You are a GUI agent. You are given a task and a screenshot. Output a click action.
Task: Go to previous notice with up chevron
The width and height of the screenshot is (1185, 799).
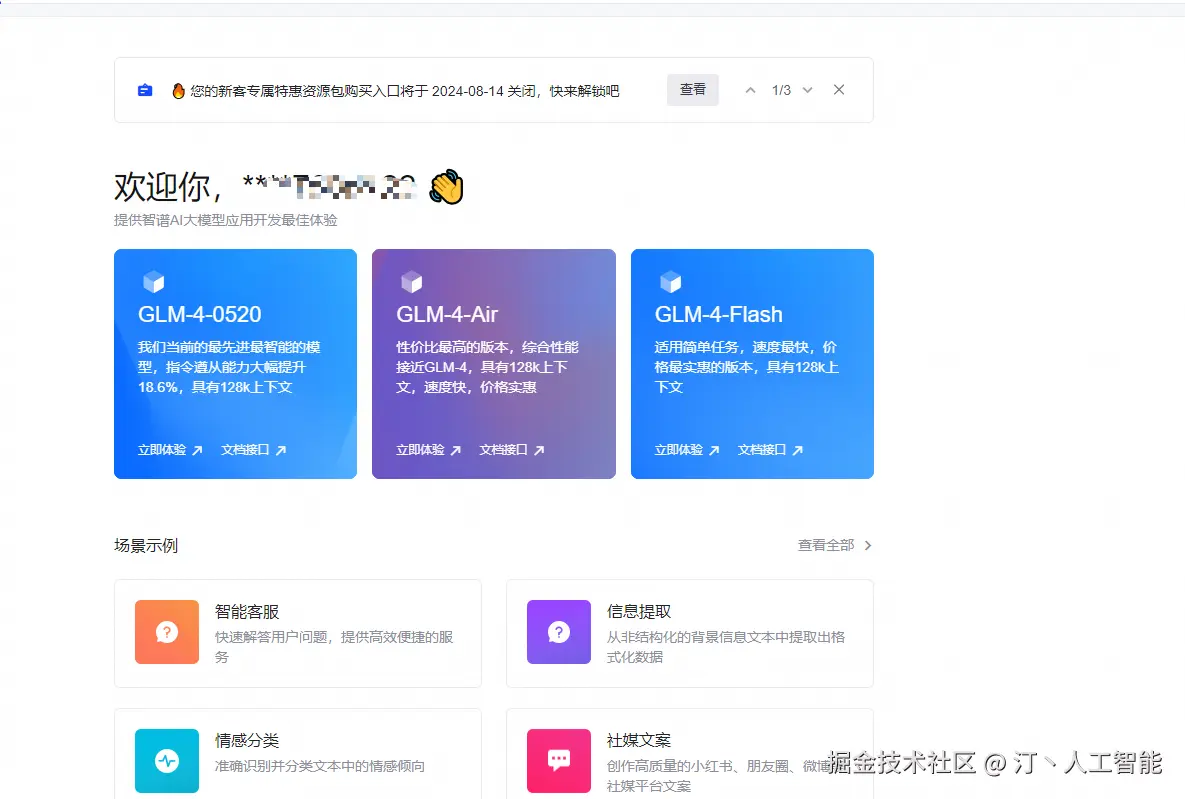coord(750,90)
